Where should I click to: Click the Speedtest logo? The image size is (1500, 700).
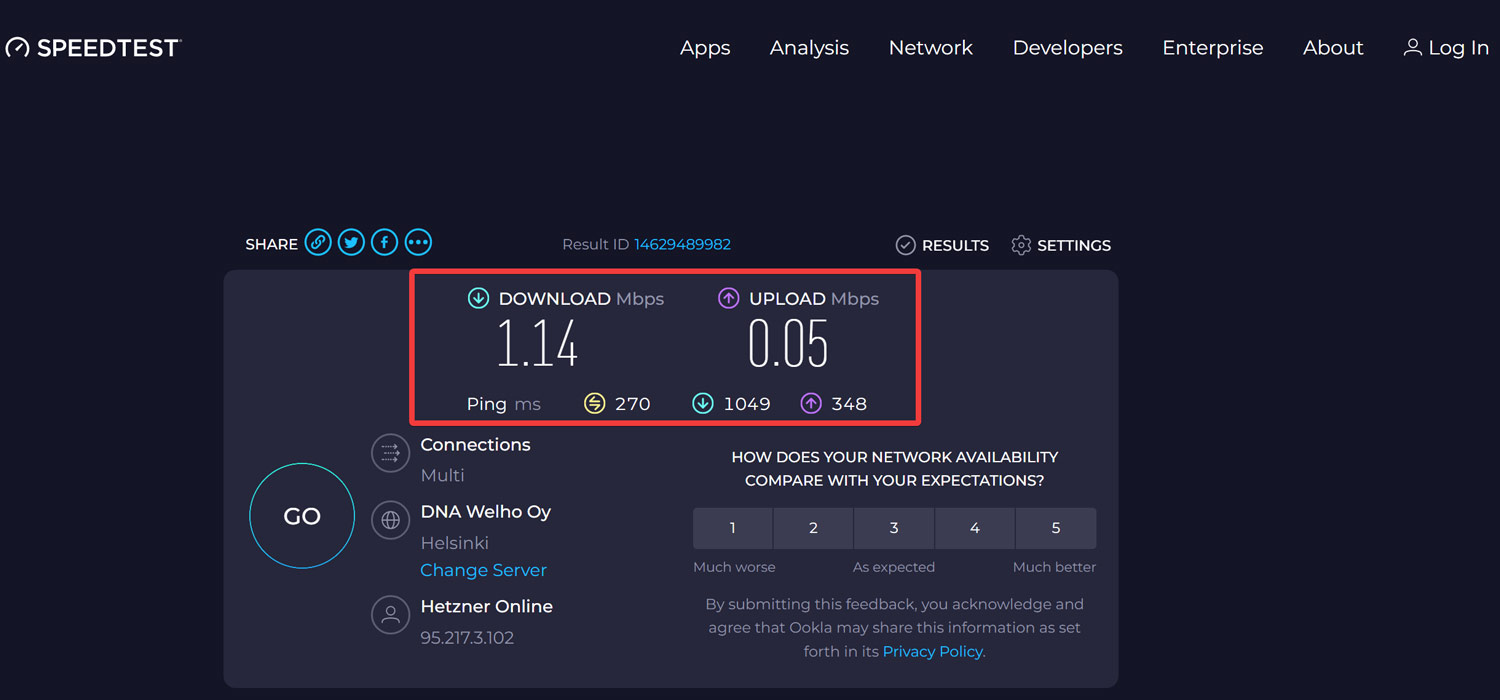(x=93, y=47)
